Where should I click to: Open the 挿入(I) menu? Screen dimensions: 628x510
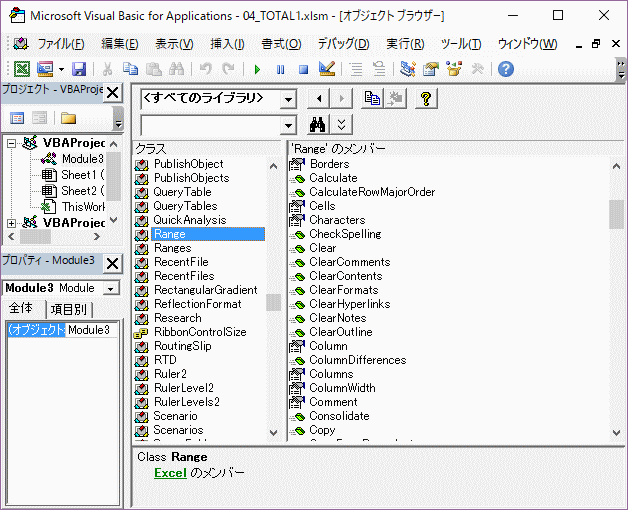(x=227, y=44)
